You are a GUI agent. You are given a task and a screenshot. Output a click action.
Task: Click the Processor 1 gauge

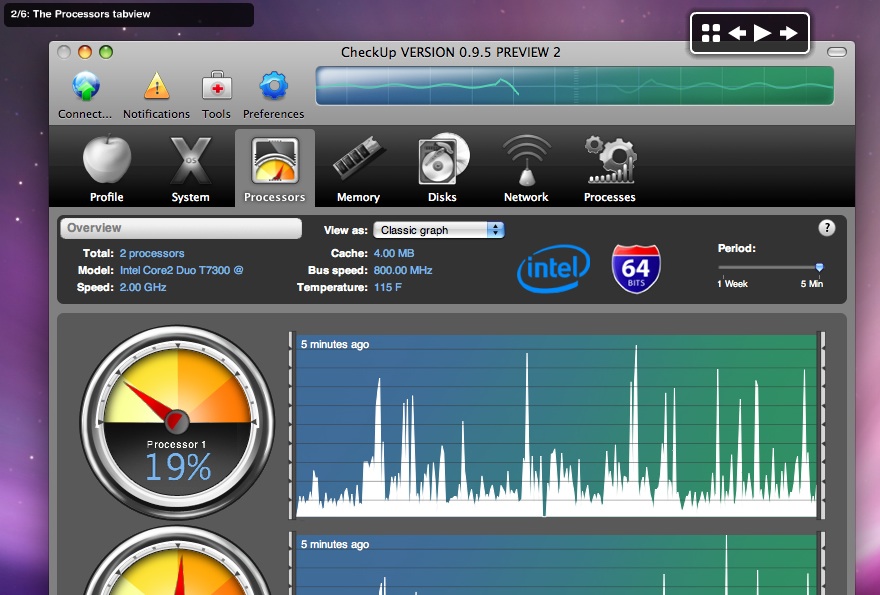(x=177, y=422)
